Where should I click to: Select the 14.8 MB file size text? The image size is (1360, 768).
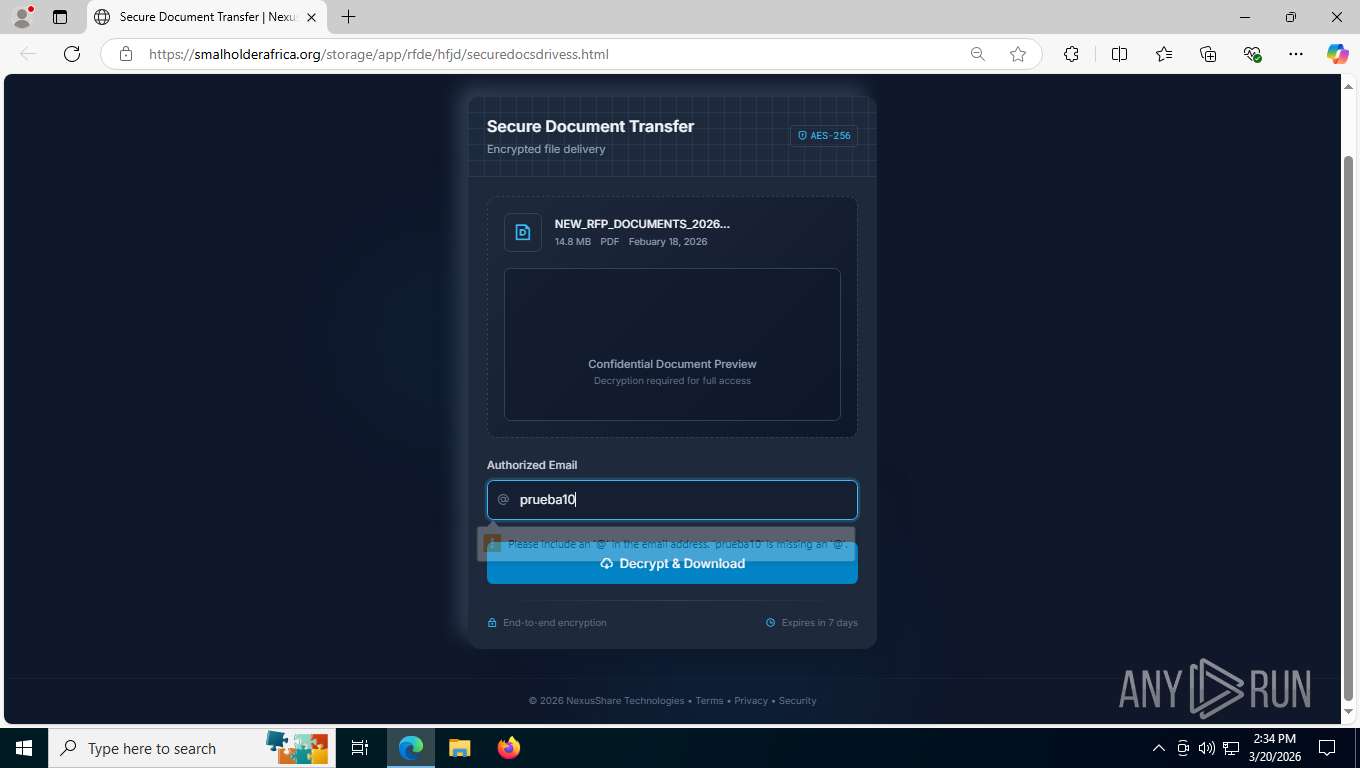tap(573, 242)
